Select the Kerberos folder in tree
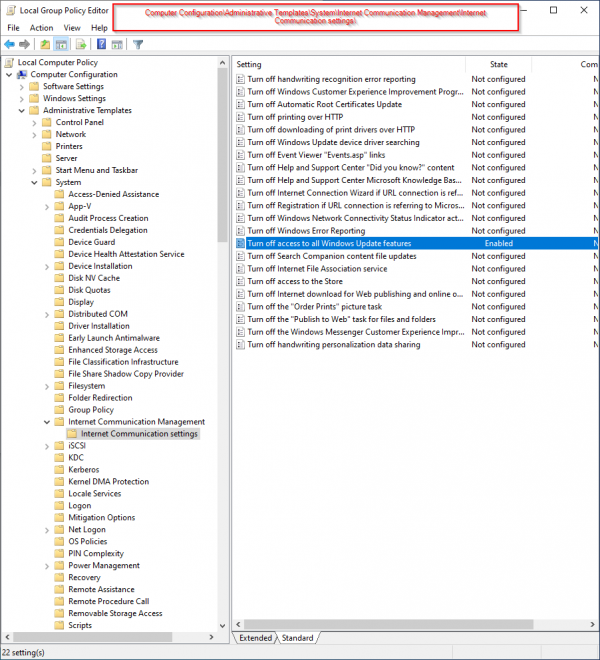 pyautogui.click(x=84, y=470)
